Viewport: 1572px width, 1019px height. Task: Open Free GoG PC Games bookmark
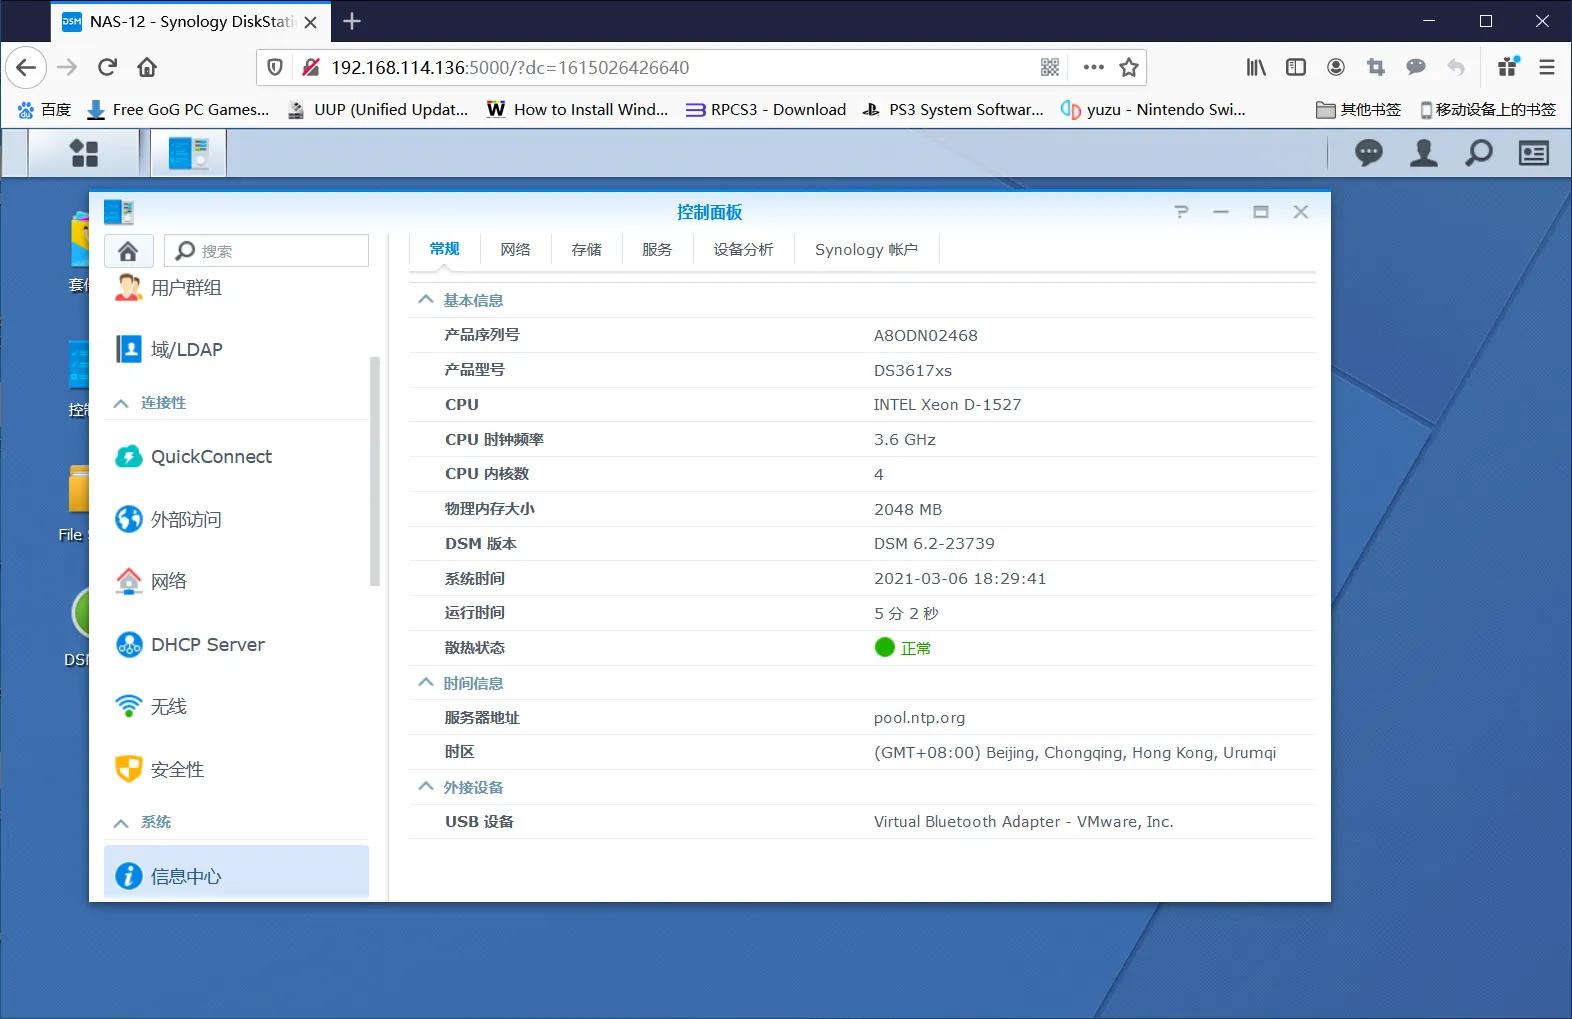tap(178, 110)
